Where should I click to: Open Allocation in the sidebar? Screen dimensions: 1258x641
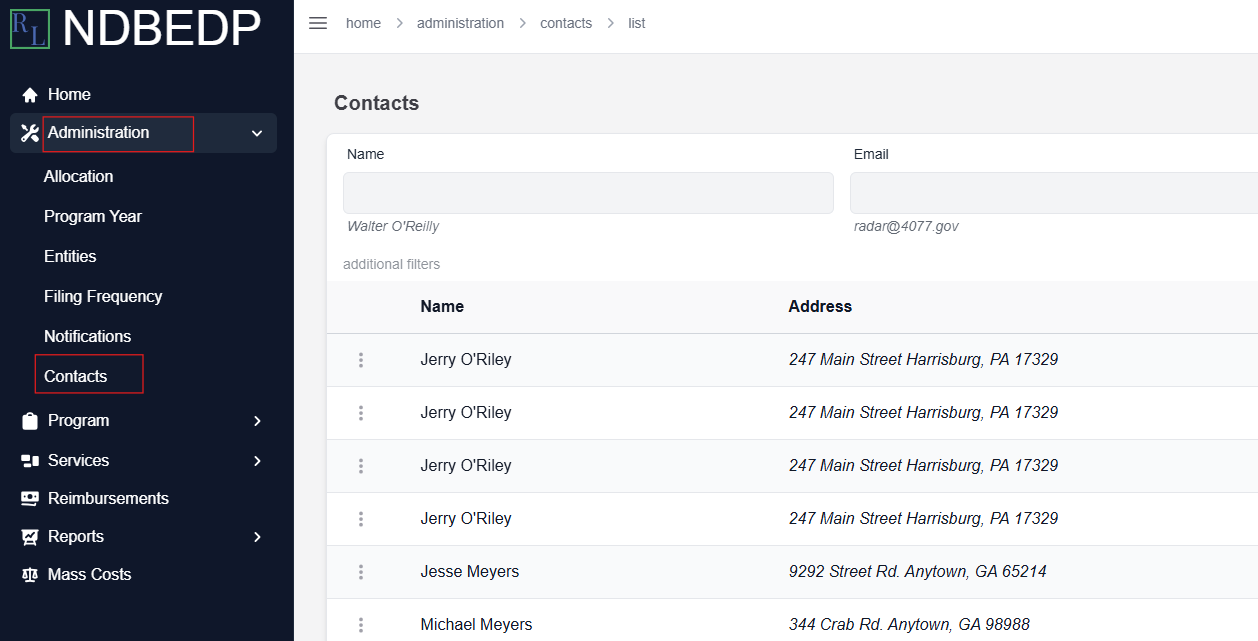pyautogui.click(x=78, y=176)
